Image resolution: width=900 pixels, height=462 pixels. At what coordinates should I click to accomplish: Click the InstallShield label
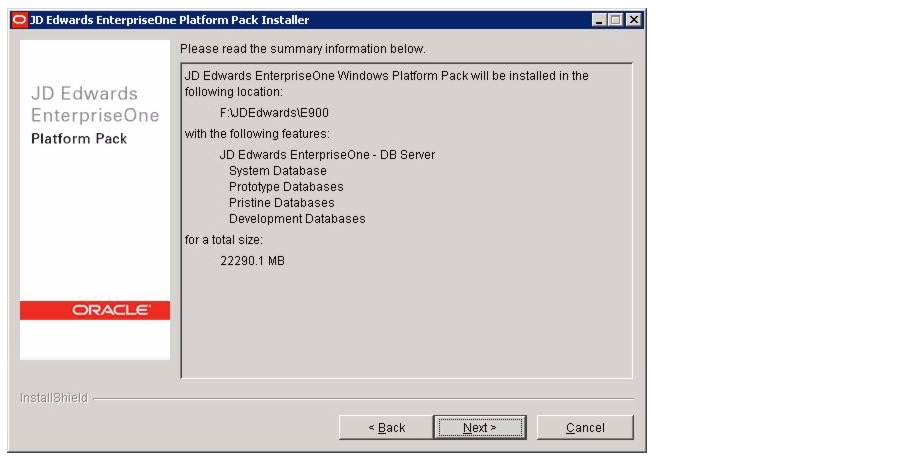[x=54, y=398]
